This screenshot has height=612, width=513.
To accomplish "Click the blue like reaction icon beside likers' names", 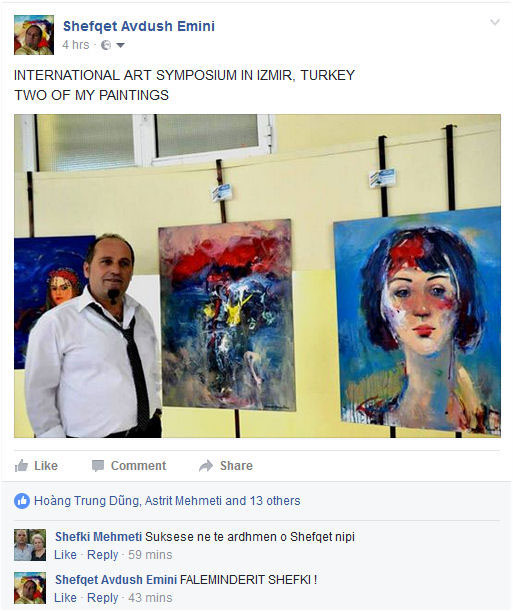I will click(22, 501).
